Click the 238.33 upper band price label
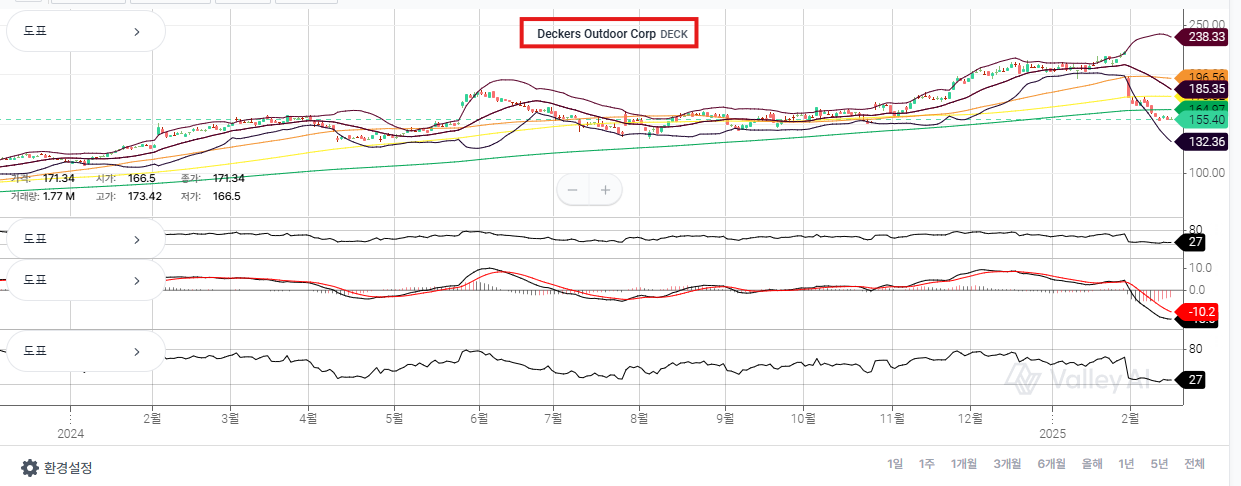This screenshot has height=486, width=1241. tap(1206, 37)
